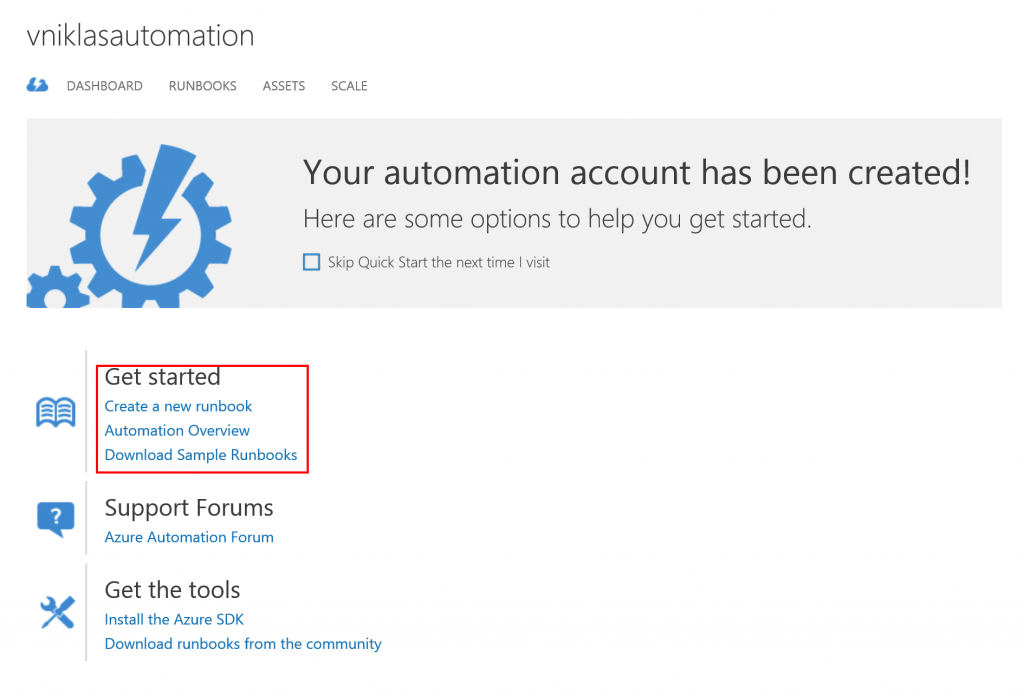The image size is (1024, 696).
Task: Click the open book Get started icon
Action: [x=56, y=412]
